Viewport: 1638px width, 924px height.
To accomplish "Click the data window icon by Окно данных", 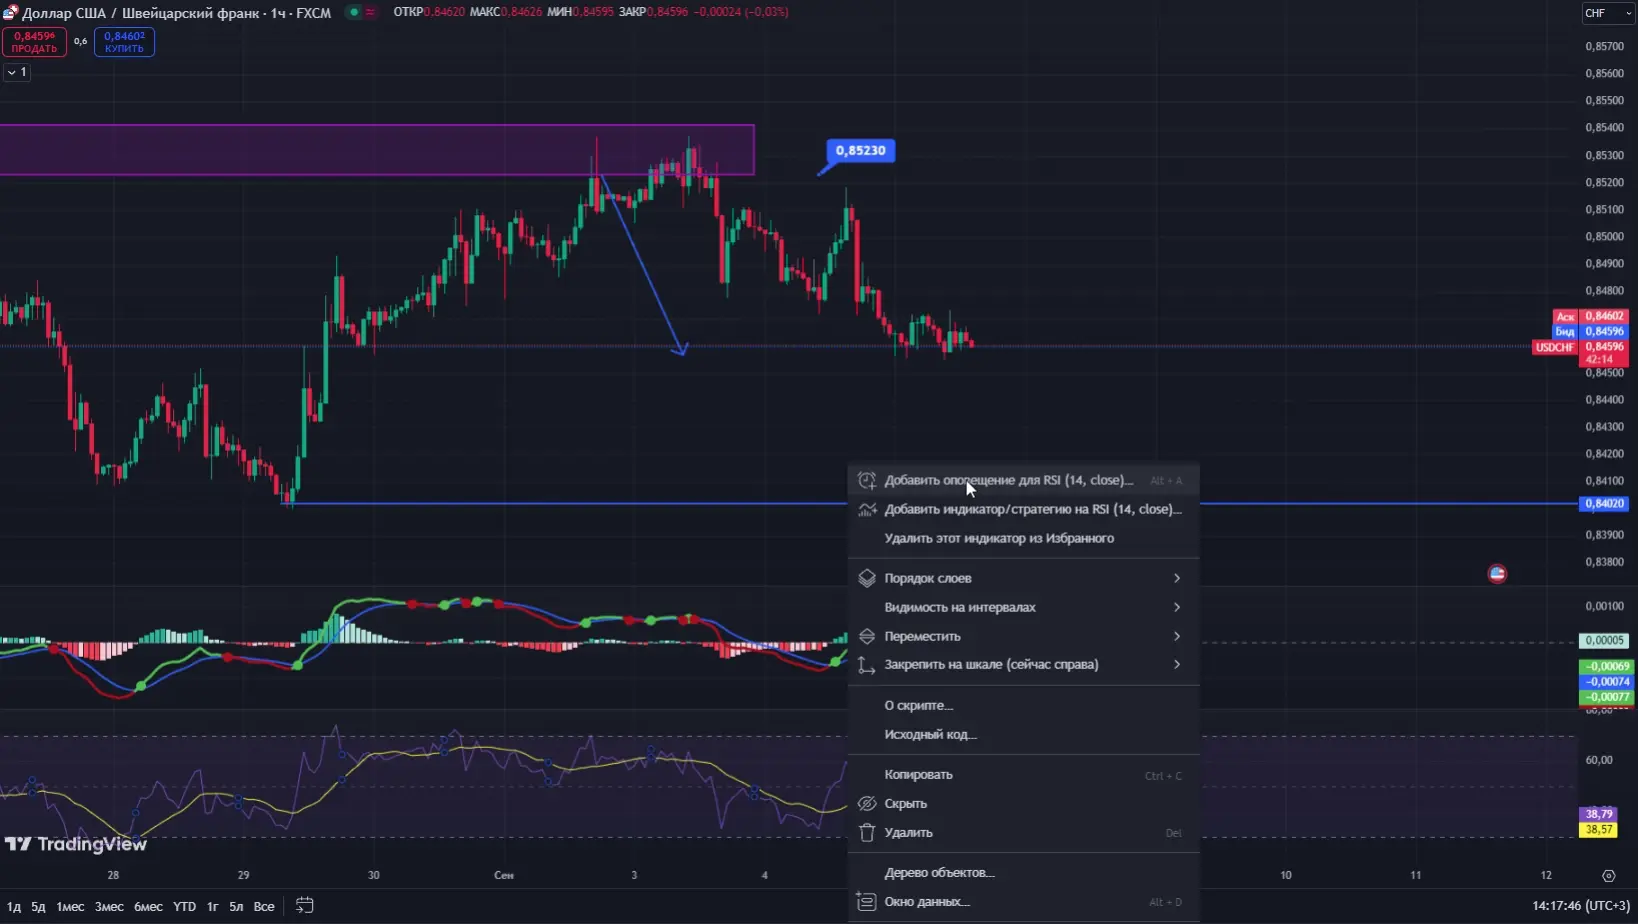I will point(867,902).
